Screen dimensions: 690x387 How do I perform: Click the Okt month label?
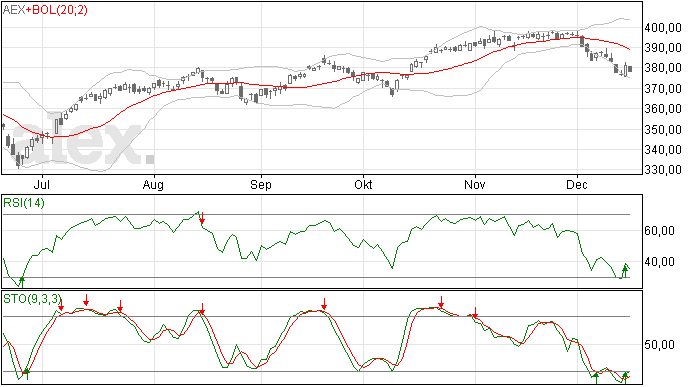click(x=363, y=184)
